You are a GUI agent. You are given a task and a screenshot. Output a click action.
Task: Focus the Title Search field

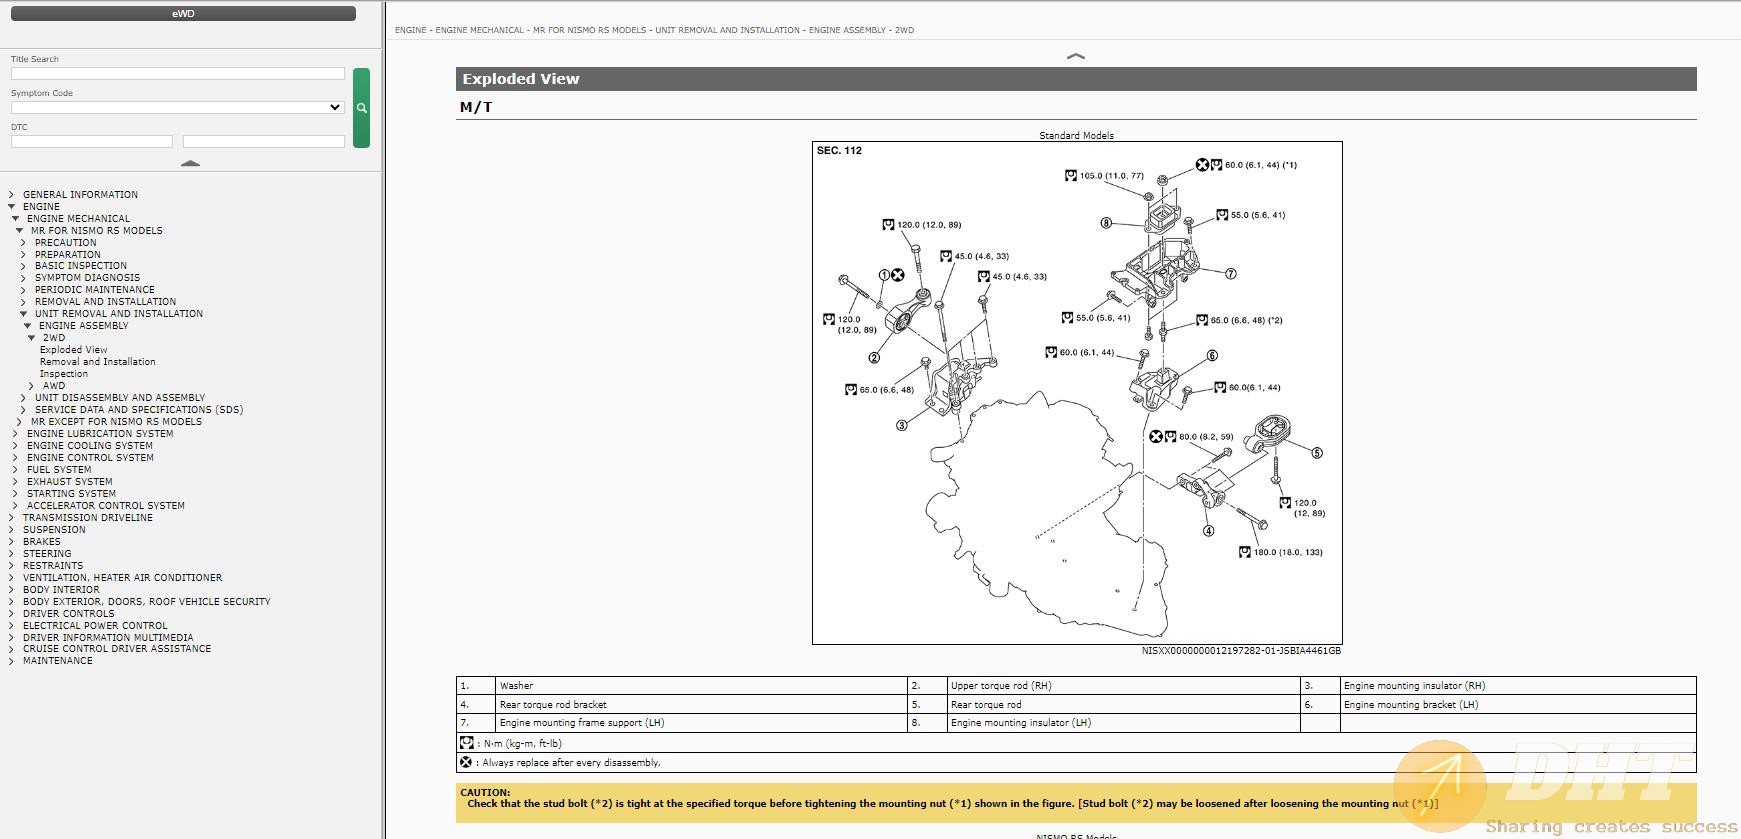click(178, 74)
